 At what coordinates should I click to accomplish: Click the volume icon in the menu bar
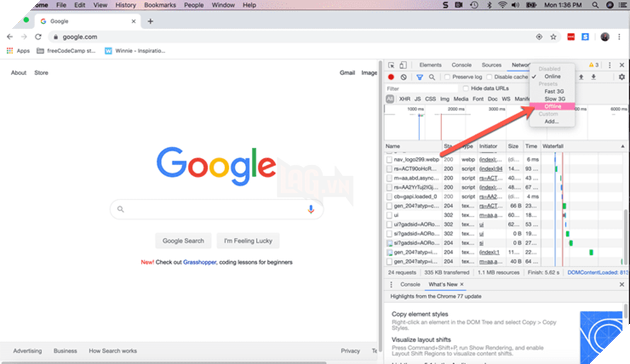click(515, 5)
